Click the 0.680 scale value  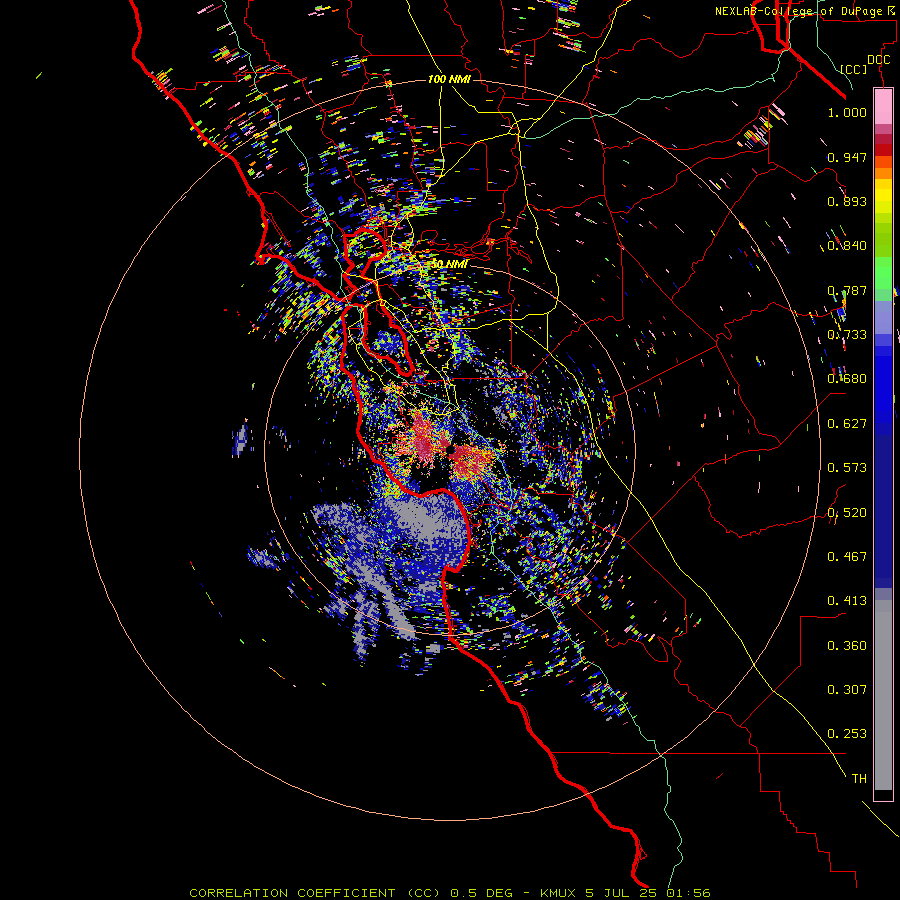(847, 379)
